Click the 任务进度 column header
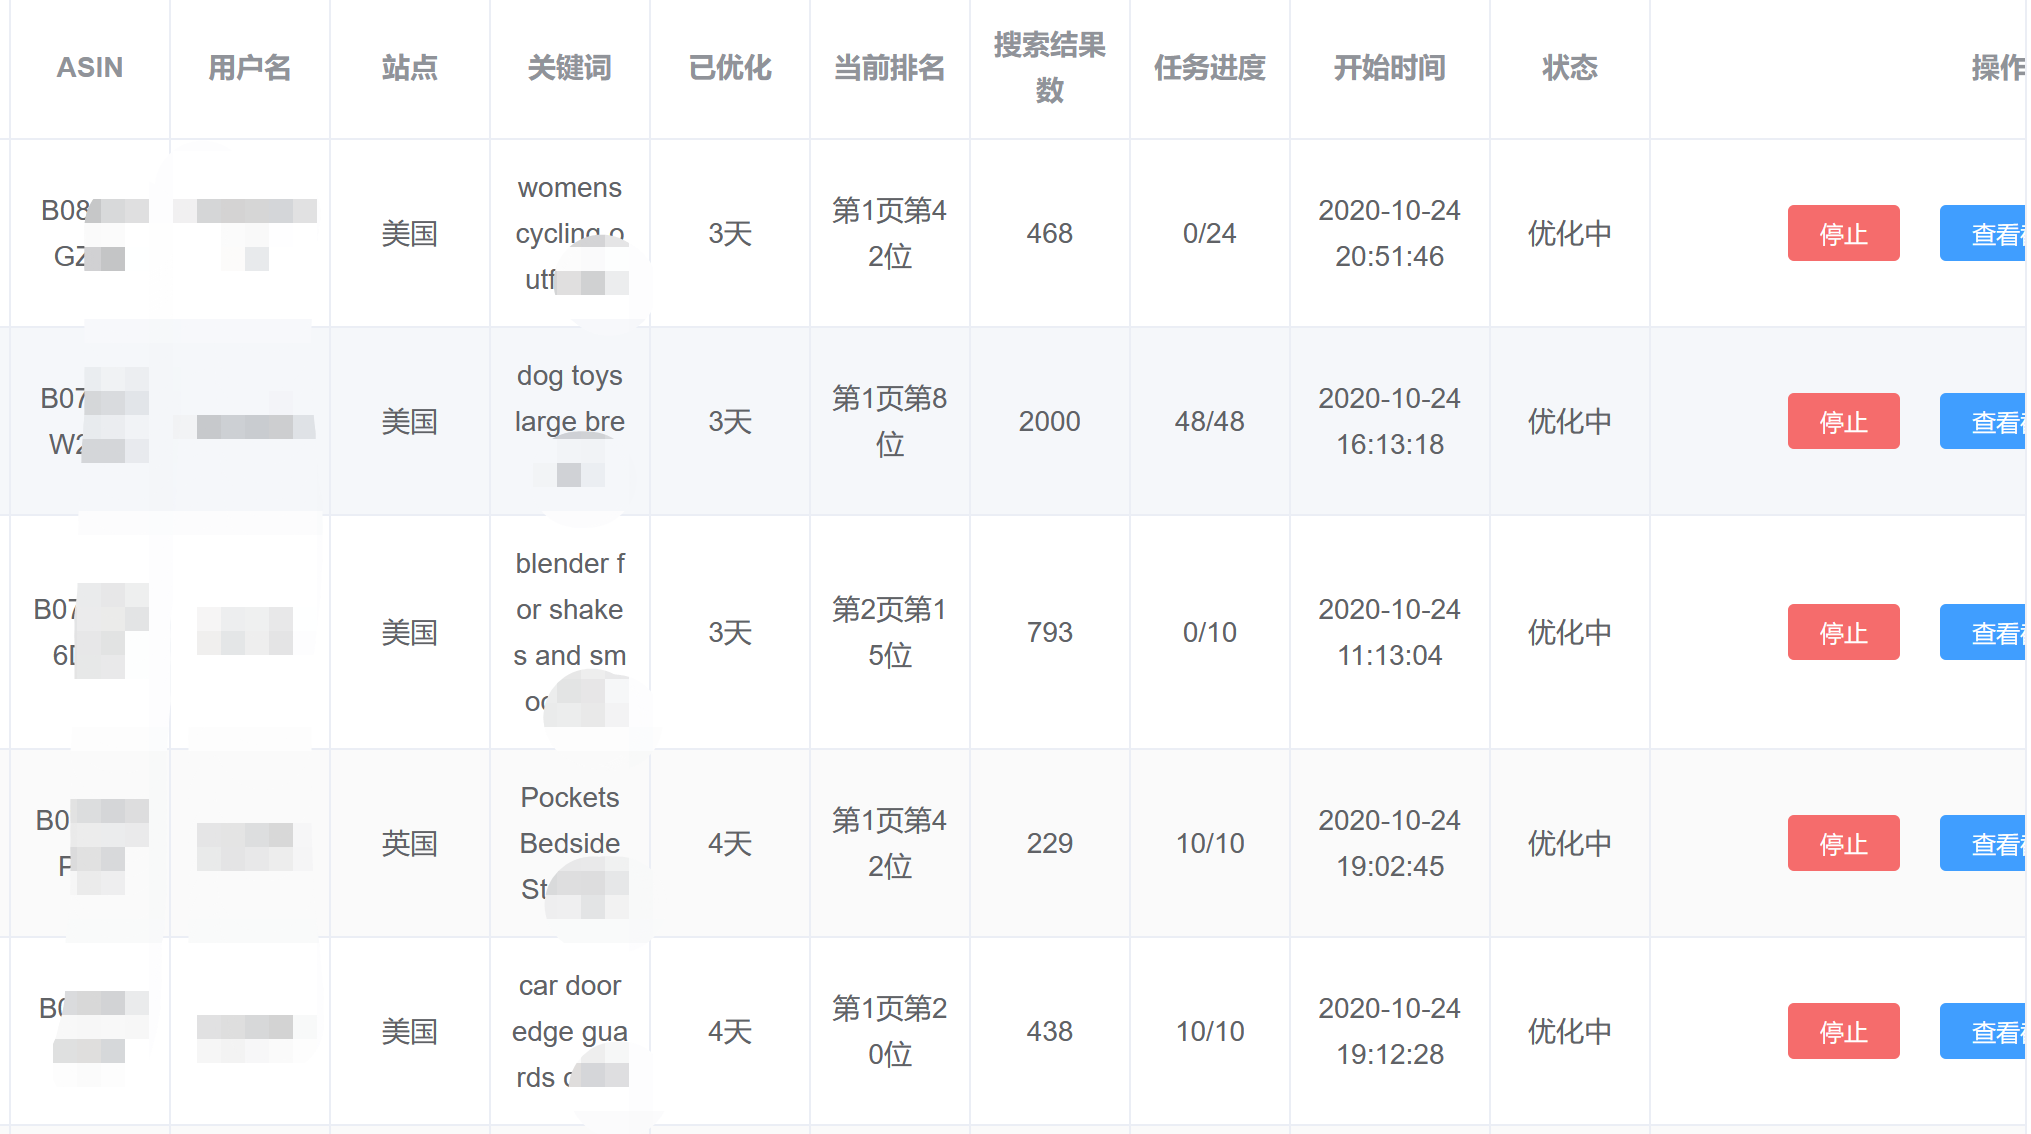Viewport: 2031px width, 1134px height. pyautogui.click(x=1210, y=68)
